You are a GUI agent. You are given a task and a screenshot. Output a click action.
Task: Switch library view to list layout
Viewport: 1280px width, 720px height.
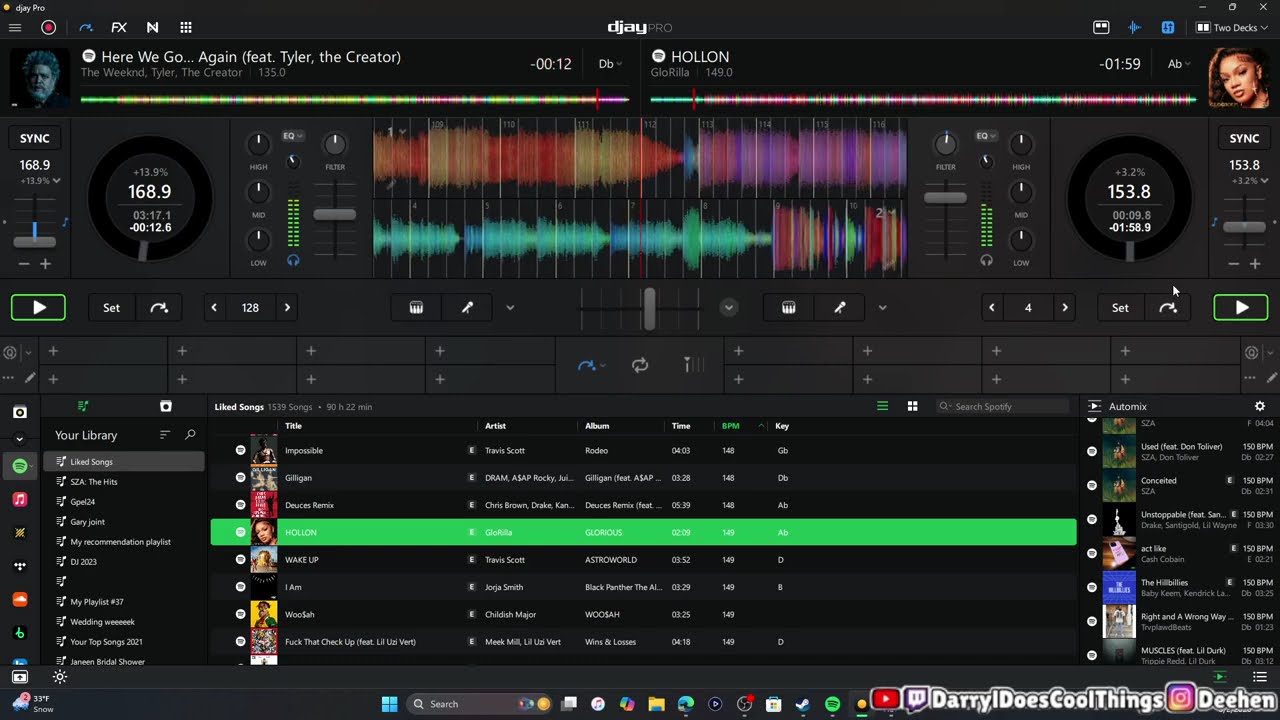coord(882,406)
